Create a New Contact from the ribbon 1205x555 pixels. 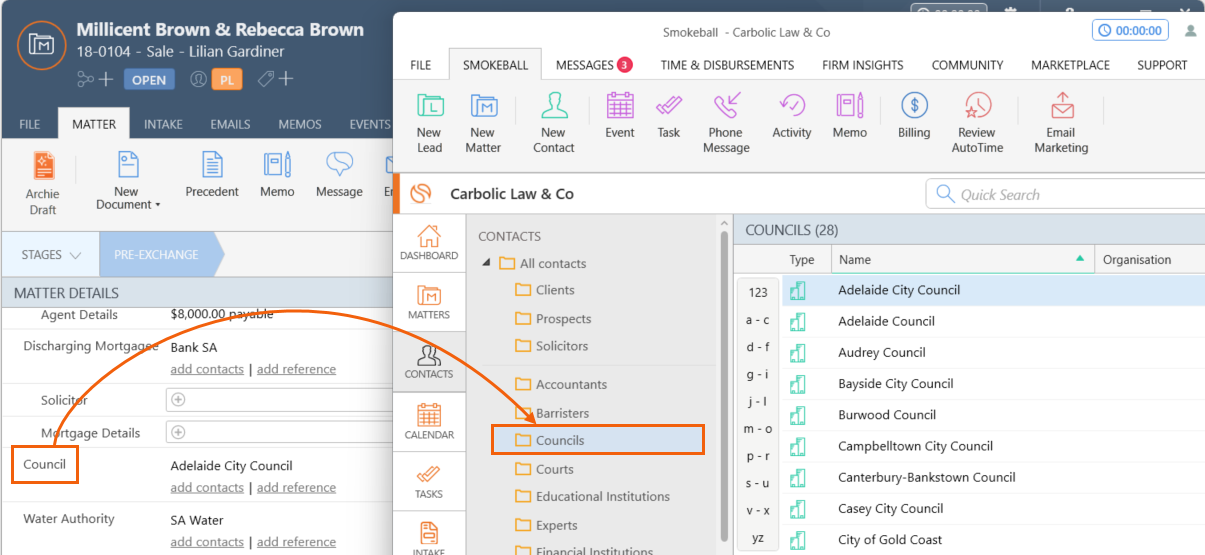553,122
